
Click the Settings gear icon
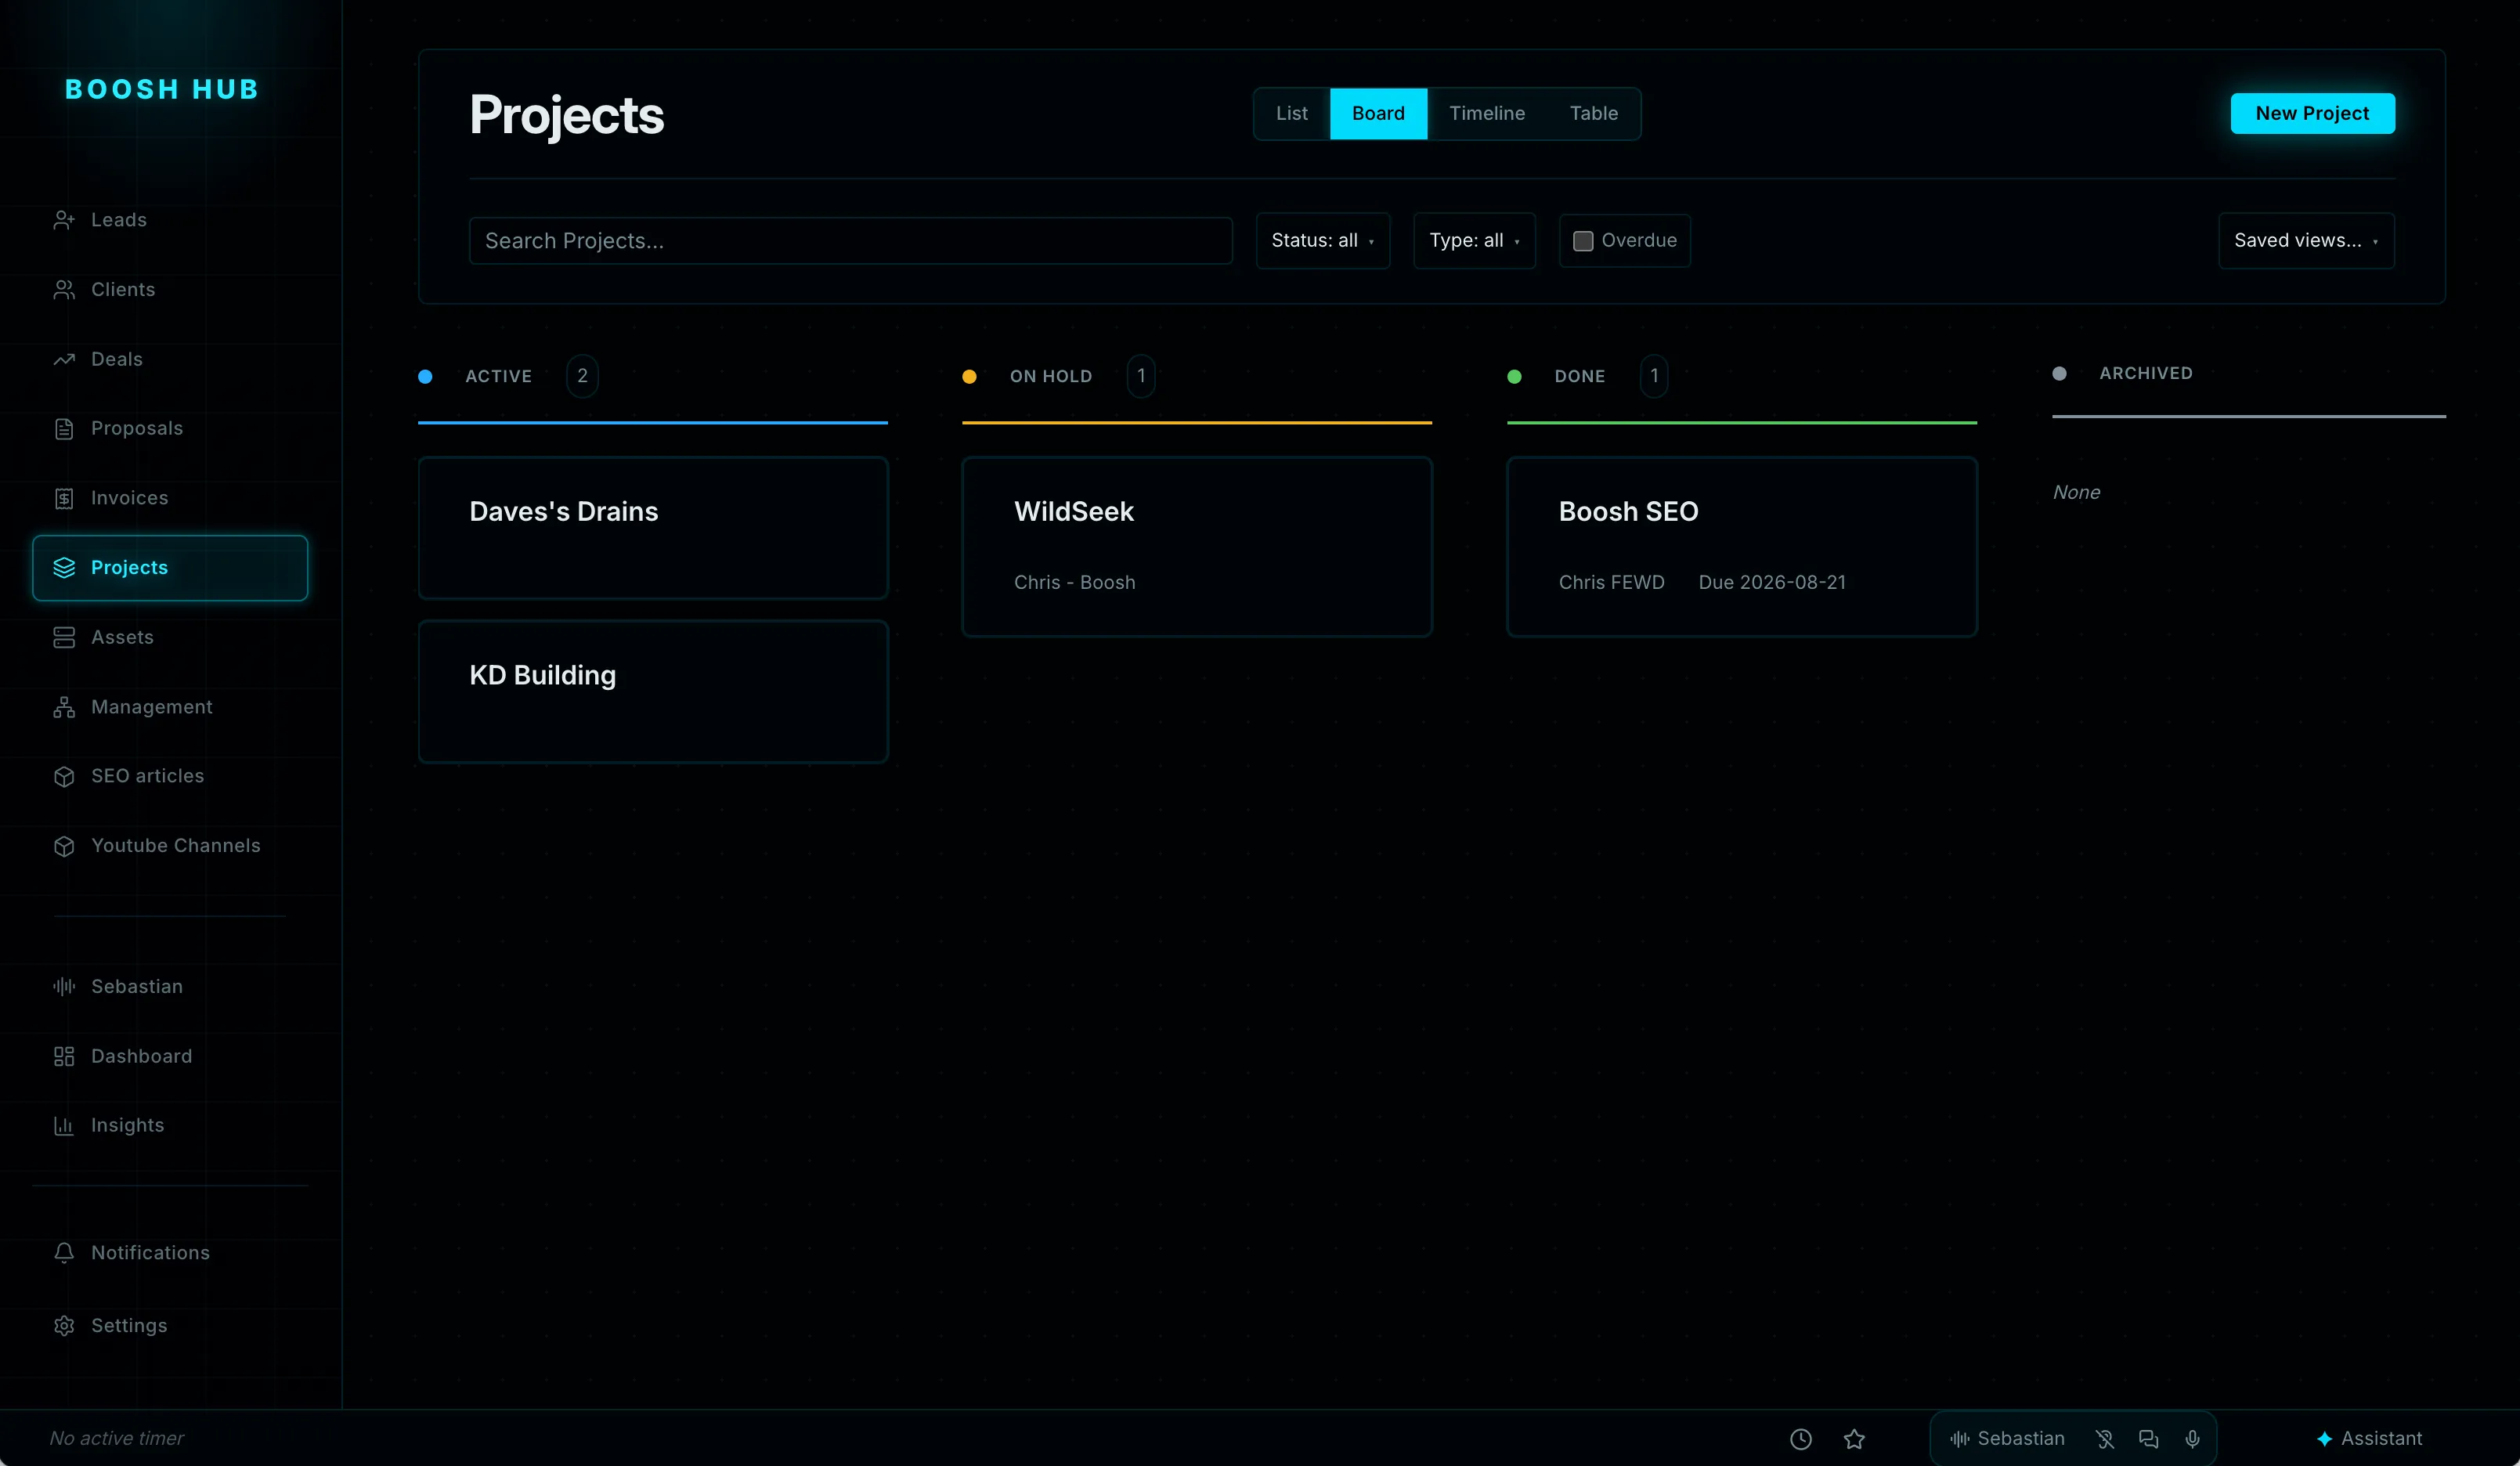point(64,1326)
